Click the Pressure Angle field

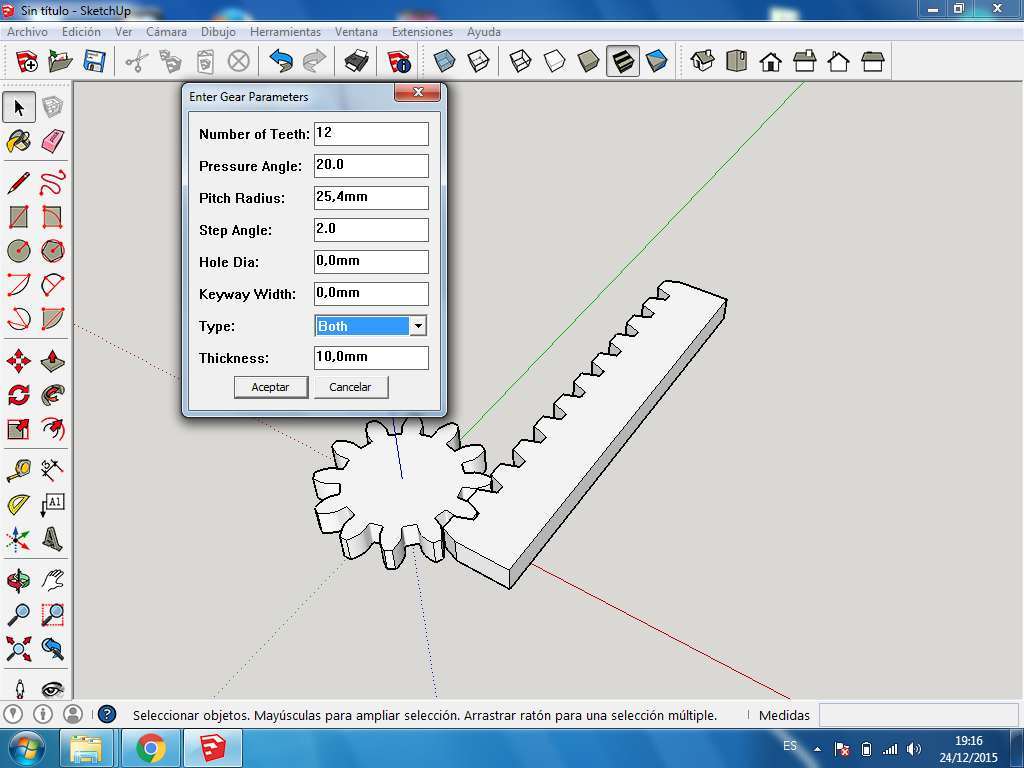point(371,165)
